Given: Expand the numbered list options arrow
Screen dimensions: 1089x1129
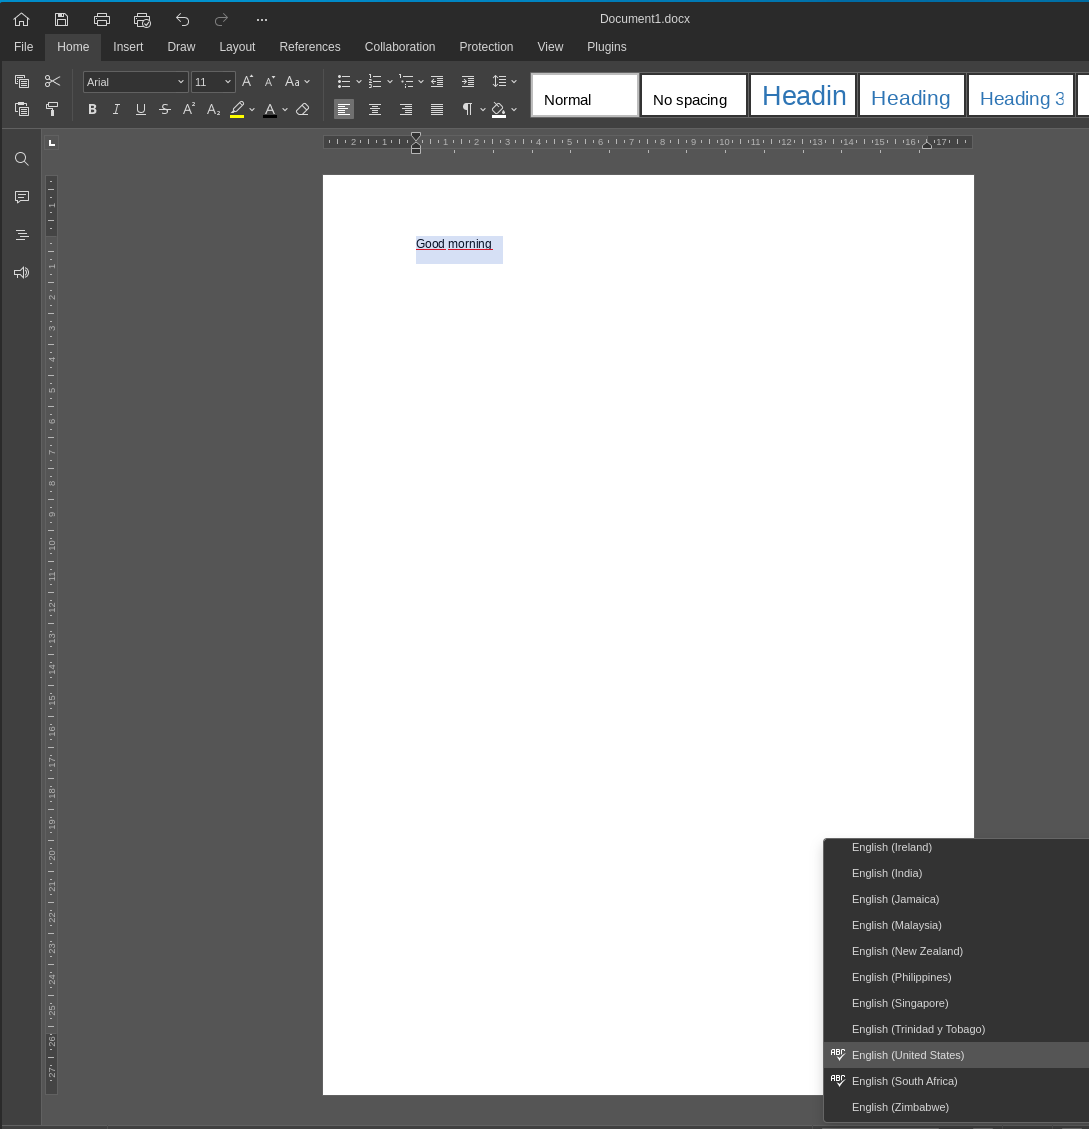Looking at the screenshot, I should 390,81.
